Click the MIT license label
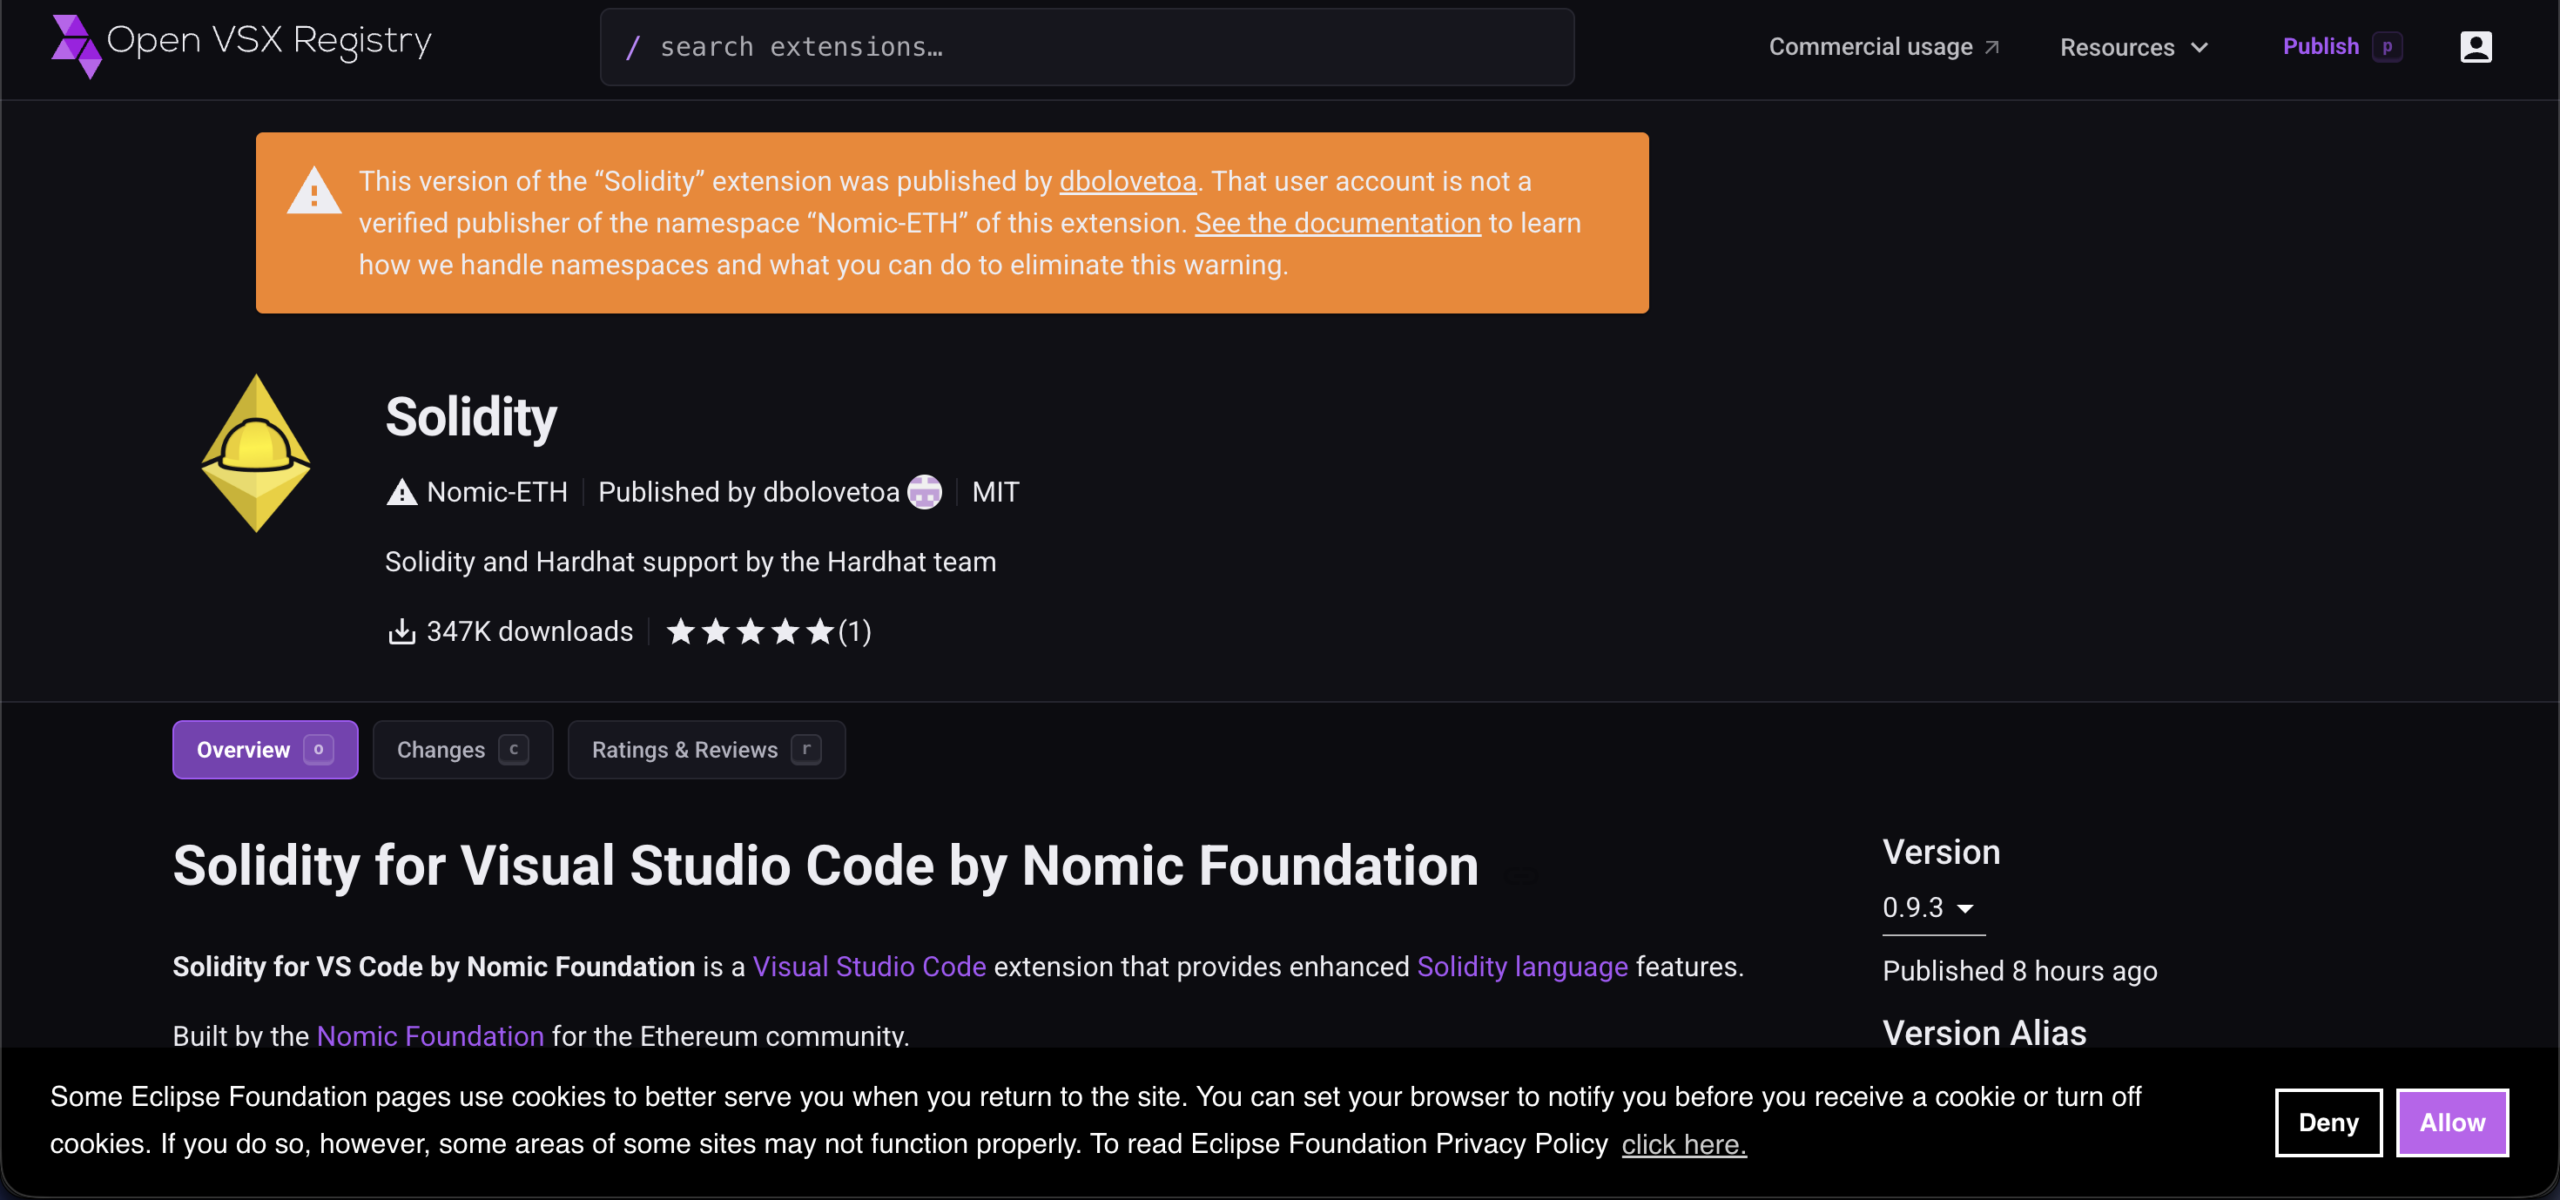This screenshot has width=2560, height=1200. (996, 492)
